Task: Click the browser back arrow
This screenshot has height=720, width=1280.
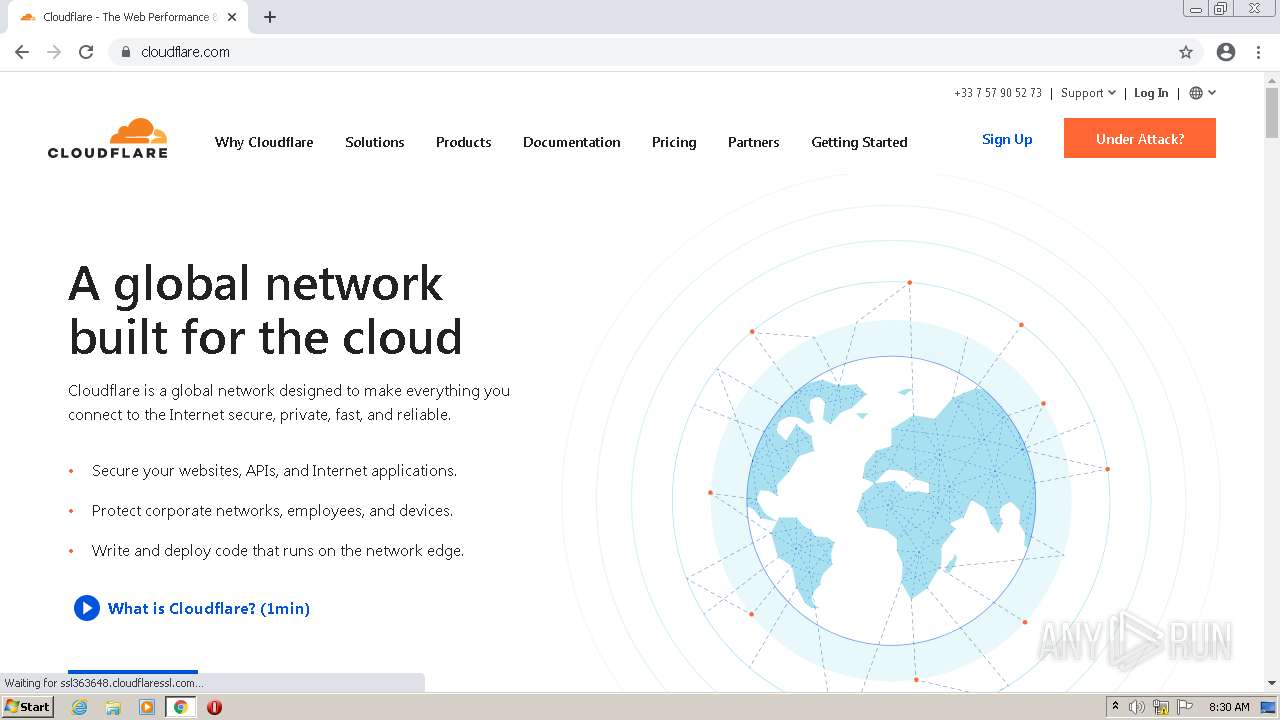Action: (22, 52)
